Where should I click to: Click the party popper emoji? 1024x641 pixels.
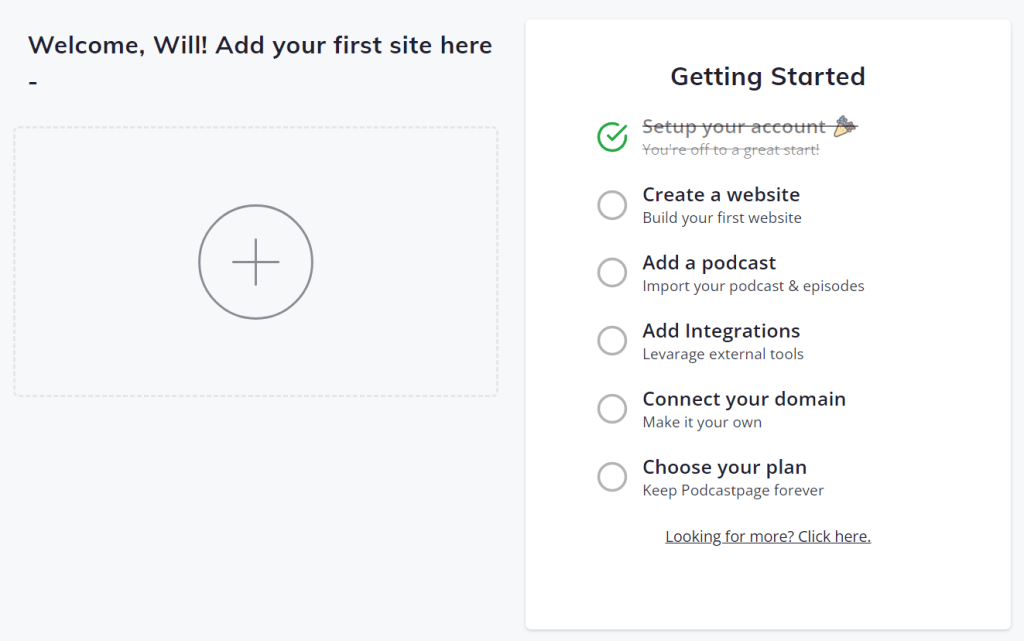pos(845,125)
